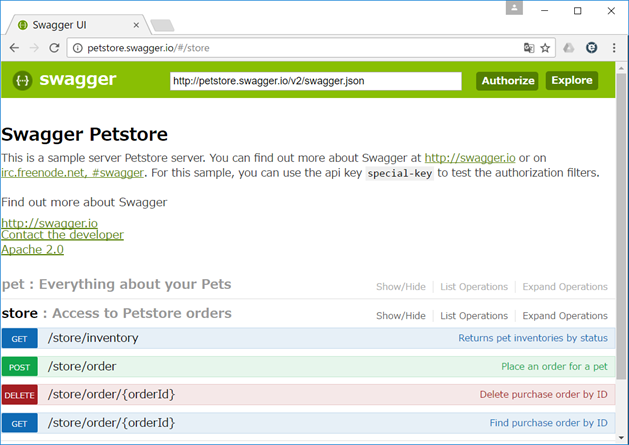The height and width of the screenshot is (445, 629).
Task: Click the scrollbar up arrow
Action: coord(621,67)
